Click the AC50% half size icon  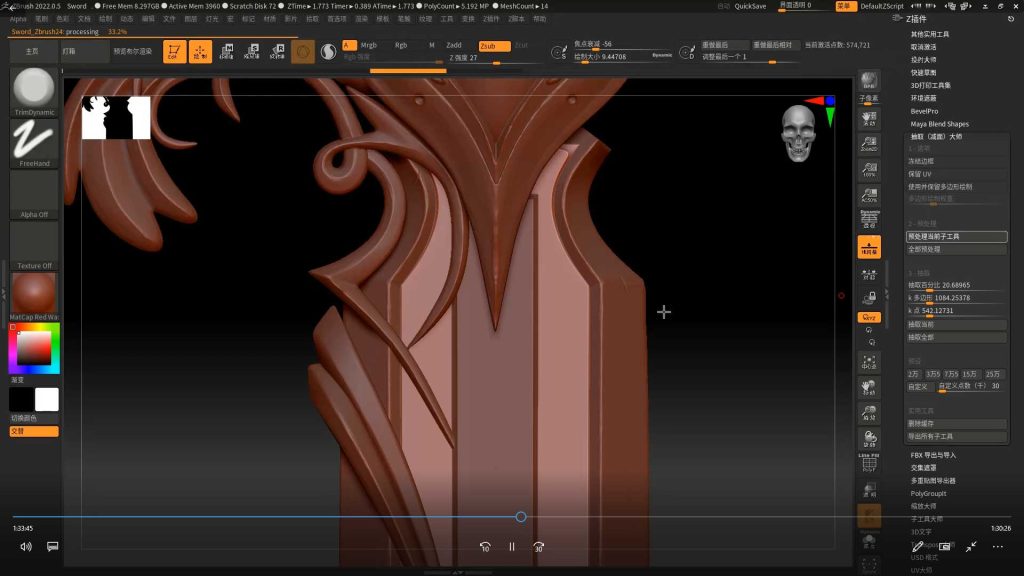point(869,195)
